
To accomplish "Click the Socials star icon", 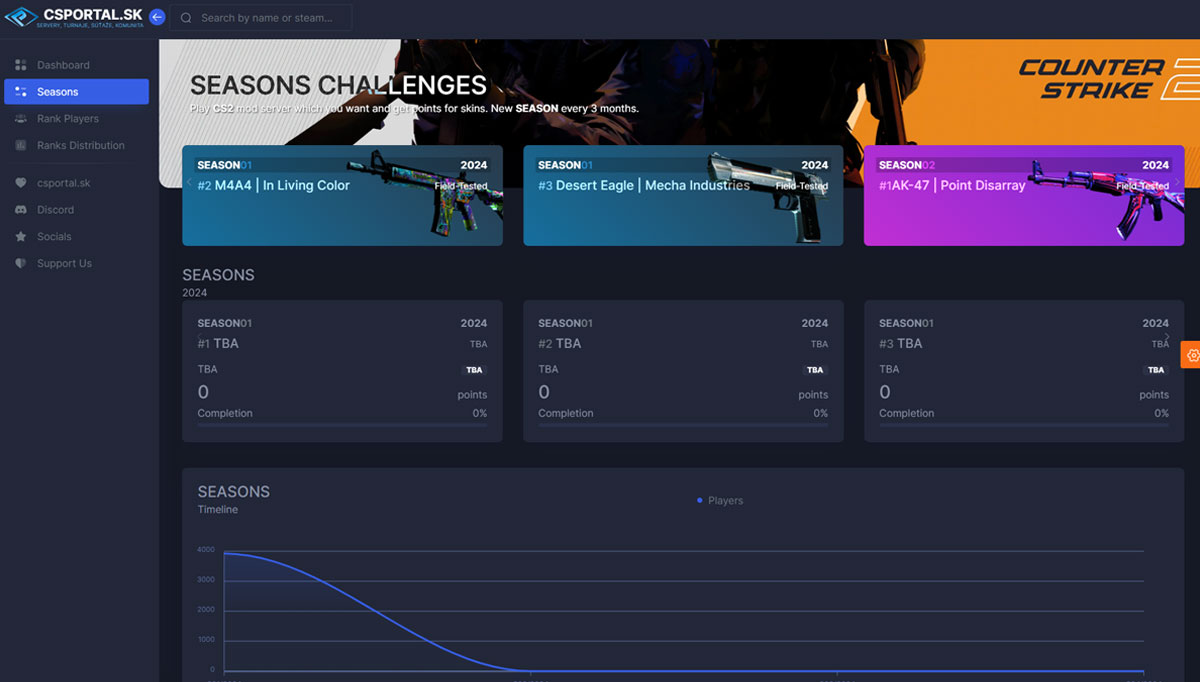I will coord(21,237).
